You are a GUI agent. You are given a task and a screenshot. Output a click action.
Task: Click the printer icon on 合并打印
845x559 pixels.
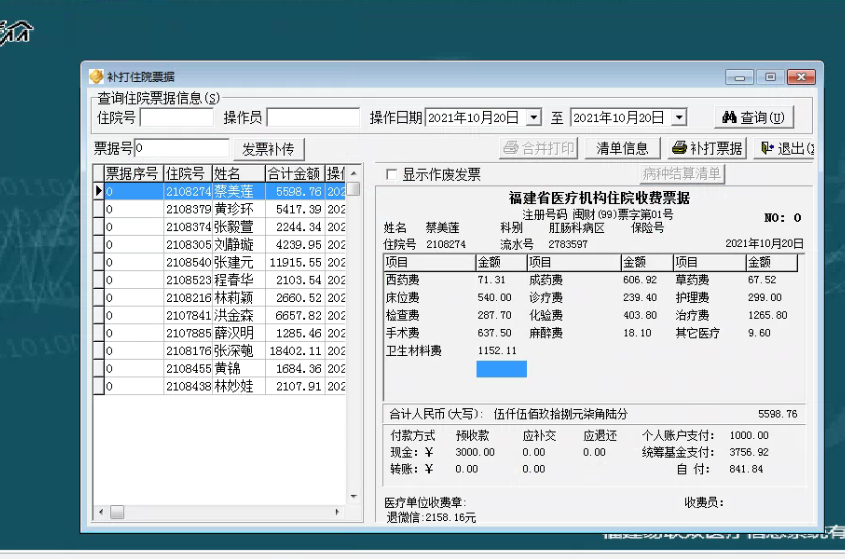click(x=511, y=147)
